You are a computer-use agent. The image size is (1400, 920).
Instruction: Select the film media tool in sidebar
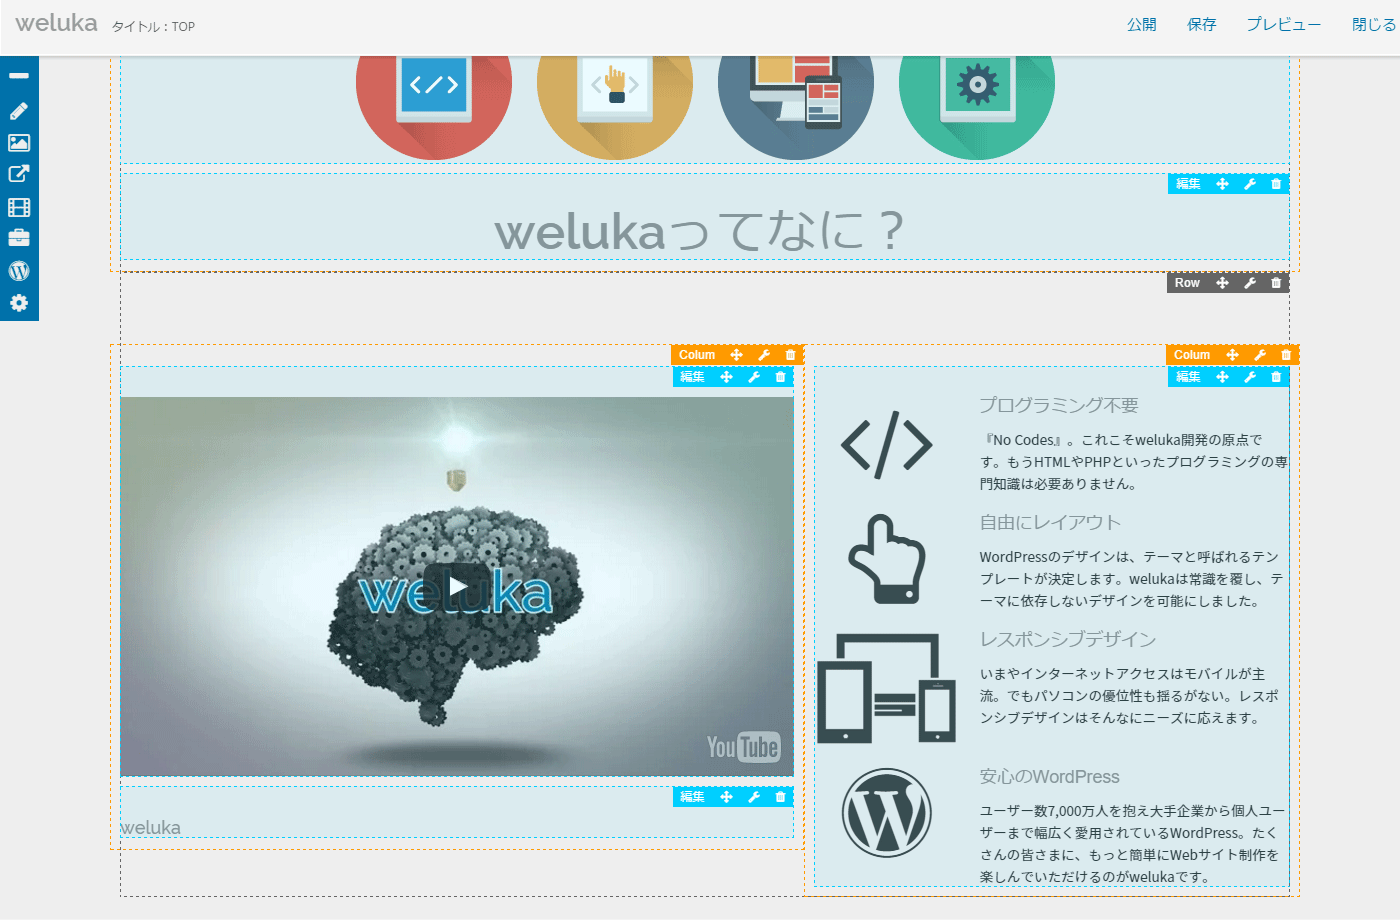(x=19, y=207)
